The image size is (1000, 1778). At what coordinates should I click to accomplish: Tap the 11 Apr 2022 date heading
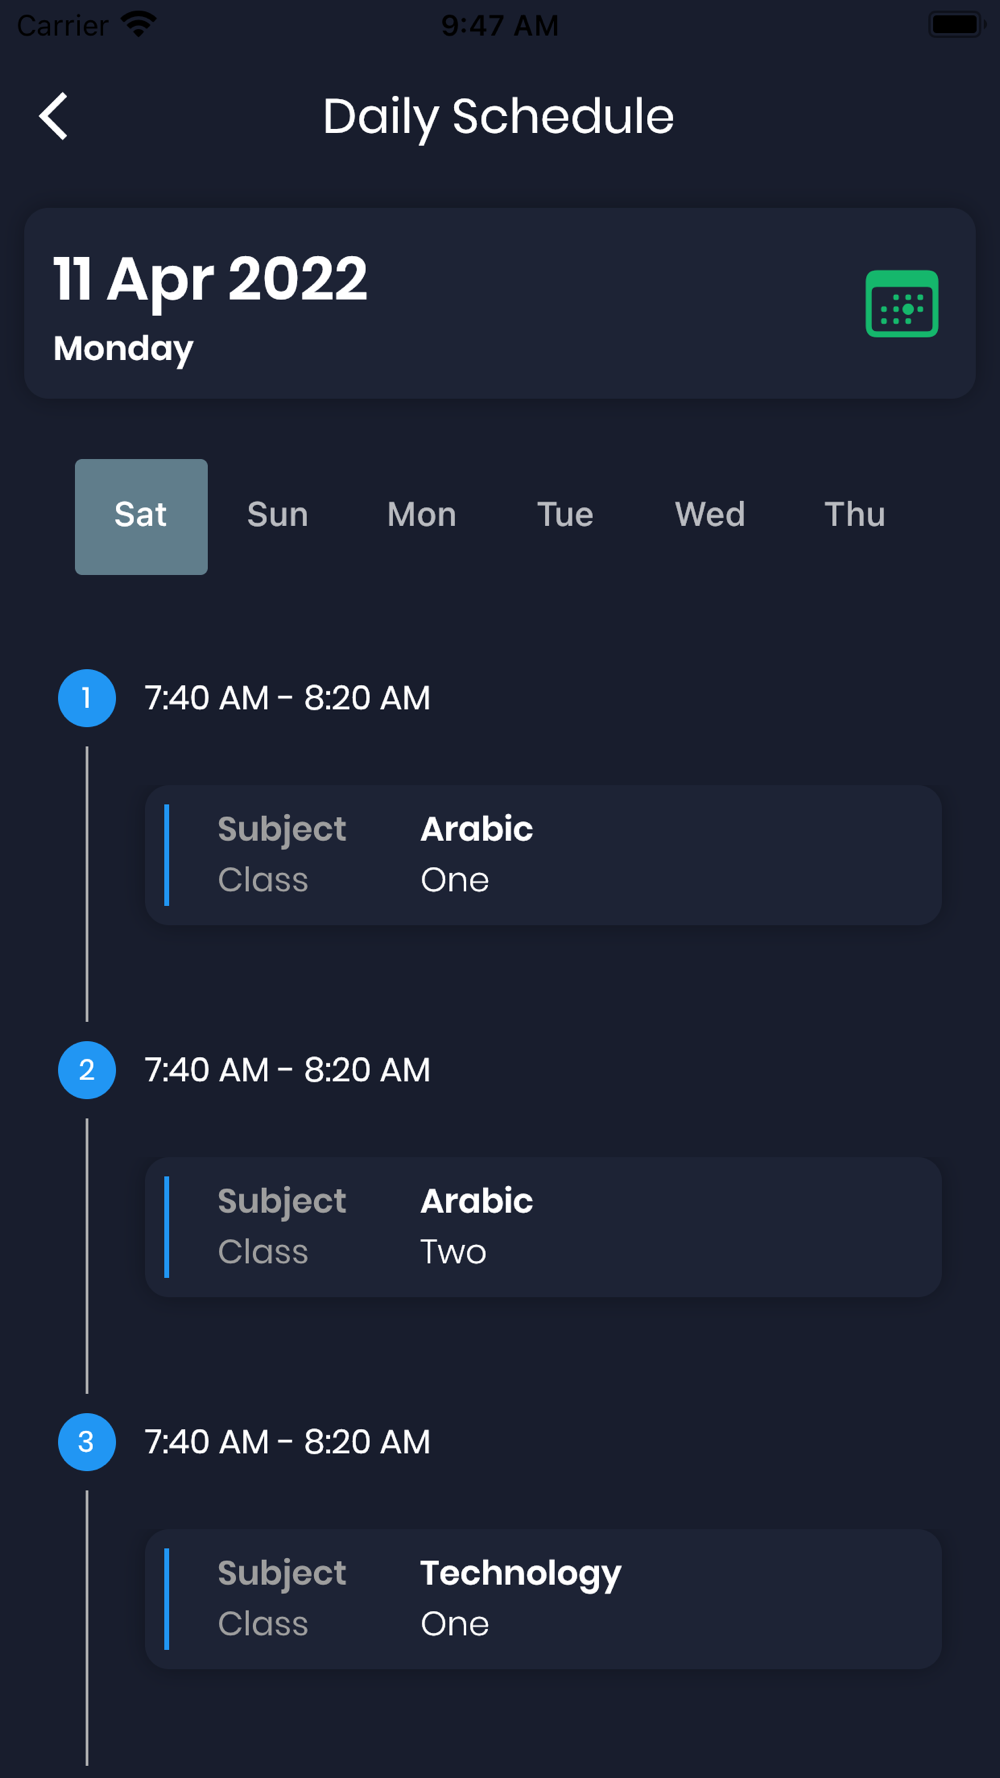click(210, 279)
